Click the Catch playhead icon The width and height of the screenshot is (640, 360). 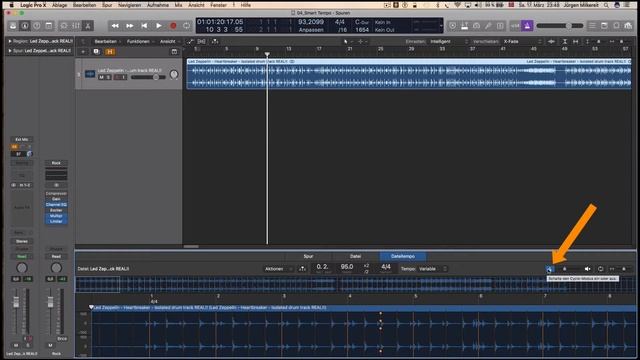[x=215, y=41]
